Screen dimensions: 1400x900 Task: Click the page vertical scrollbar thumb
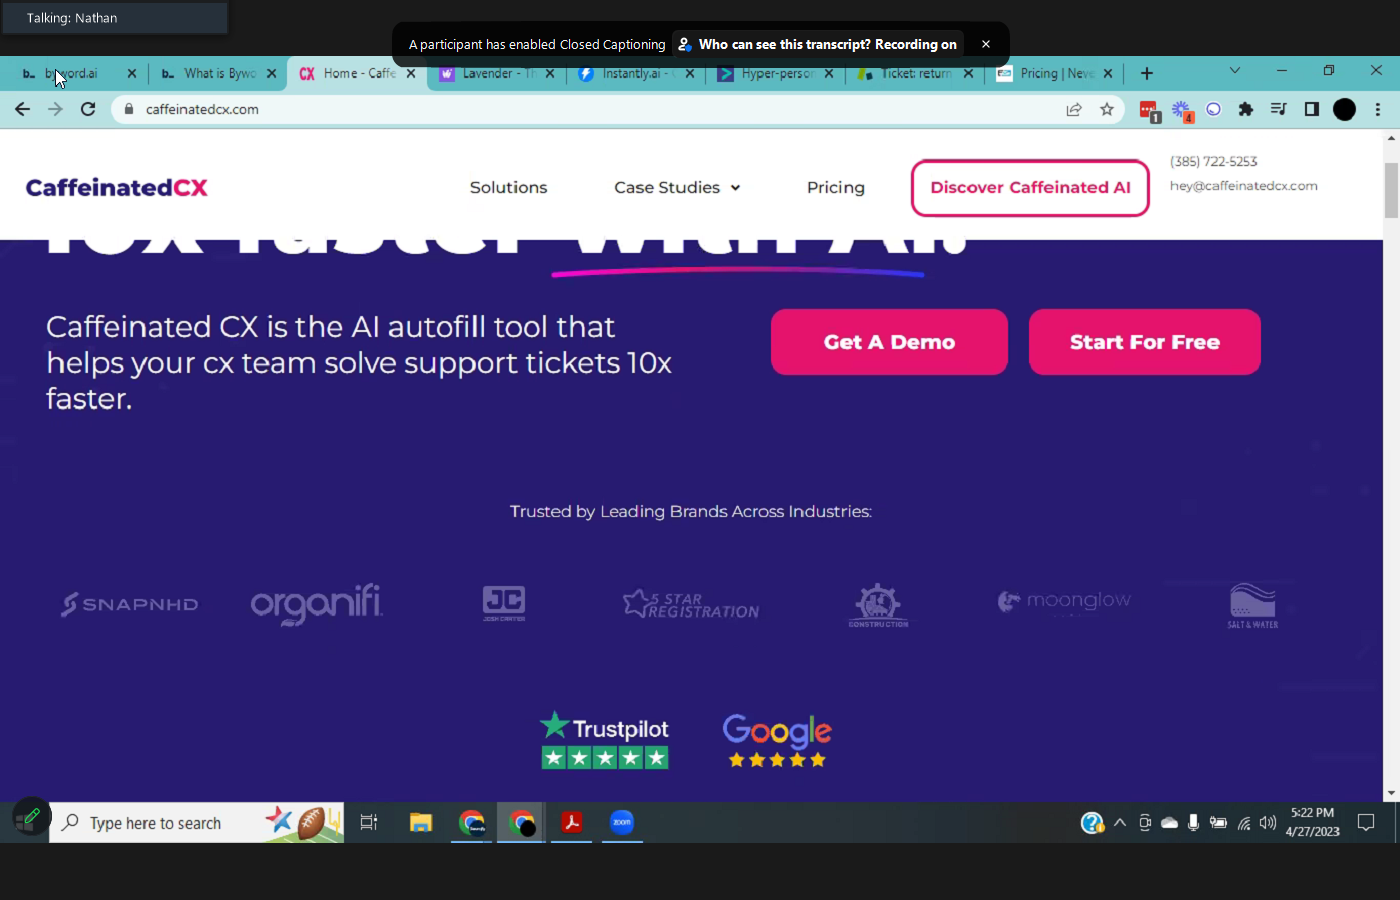(1391, 189)
